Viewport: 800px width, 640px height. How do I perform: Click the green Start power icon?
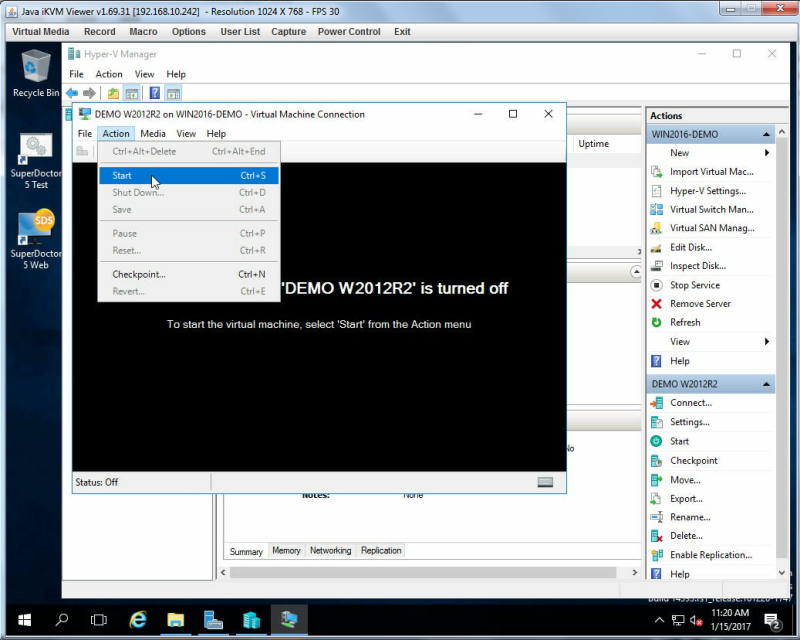[657, 441]
